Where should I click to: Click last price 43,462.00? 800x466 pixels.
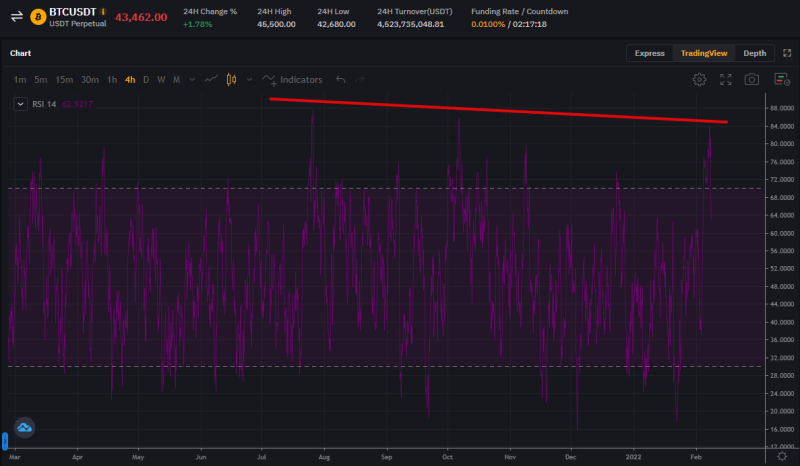(141, 17)
